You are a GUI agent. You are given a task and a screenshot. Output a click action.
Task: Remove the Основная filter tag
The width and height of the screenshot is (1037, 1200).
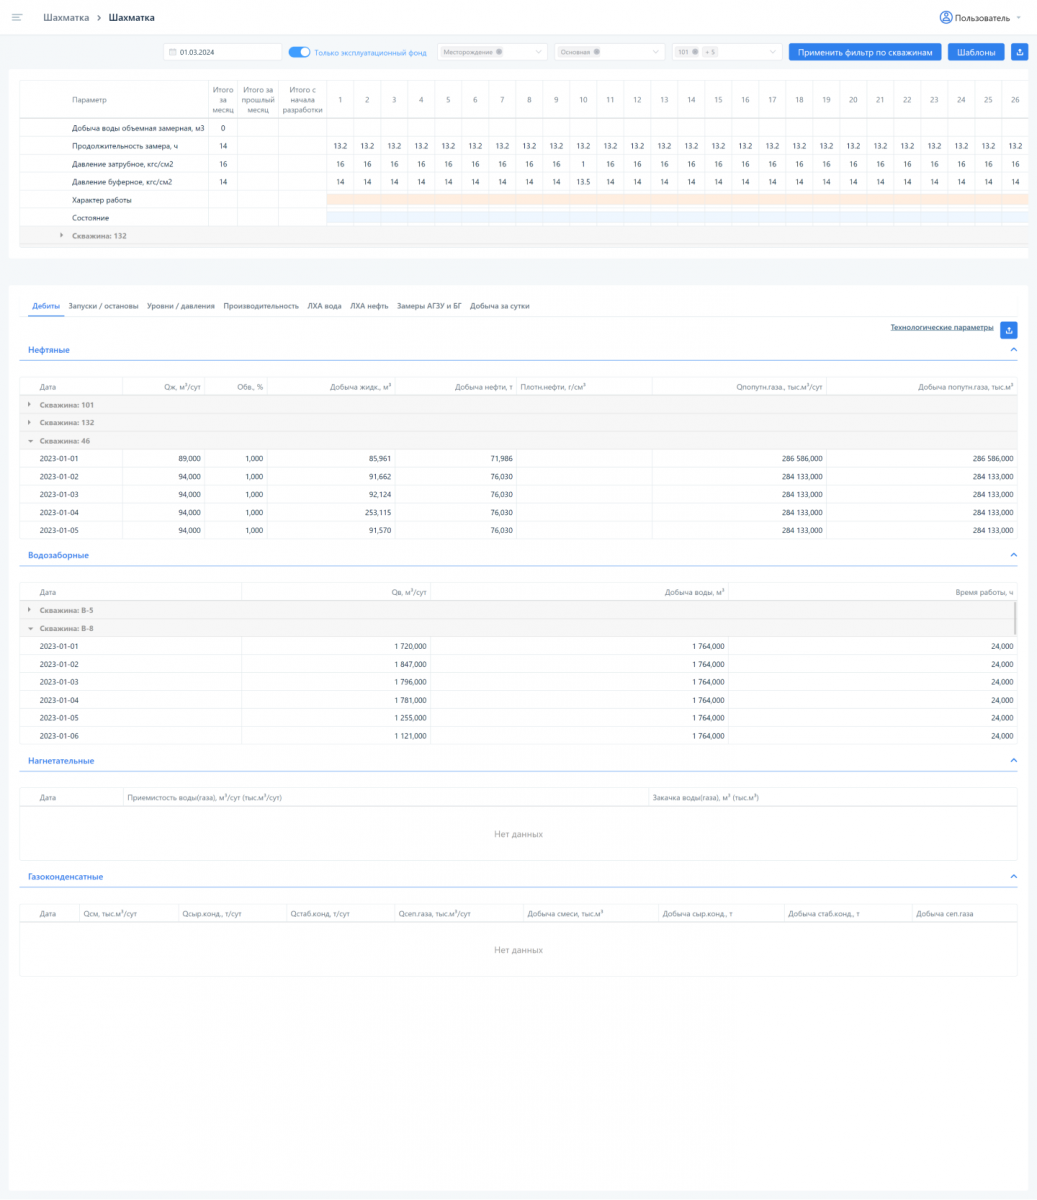click(x=596, y=52)
